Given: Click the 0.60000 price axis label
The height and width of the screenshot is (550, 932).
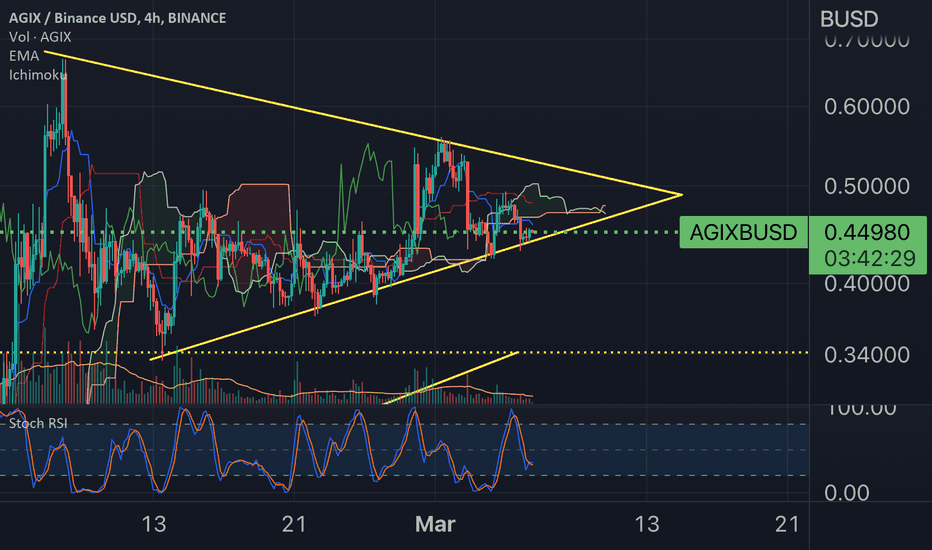Looking at the screenshot, I should point(867,106).
